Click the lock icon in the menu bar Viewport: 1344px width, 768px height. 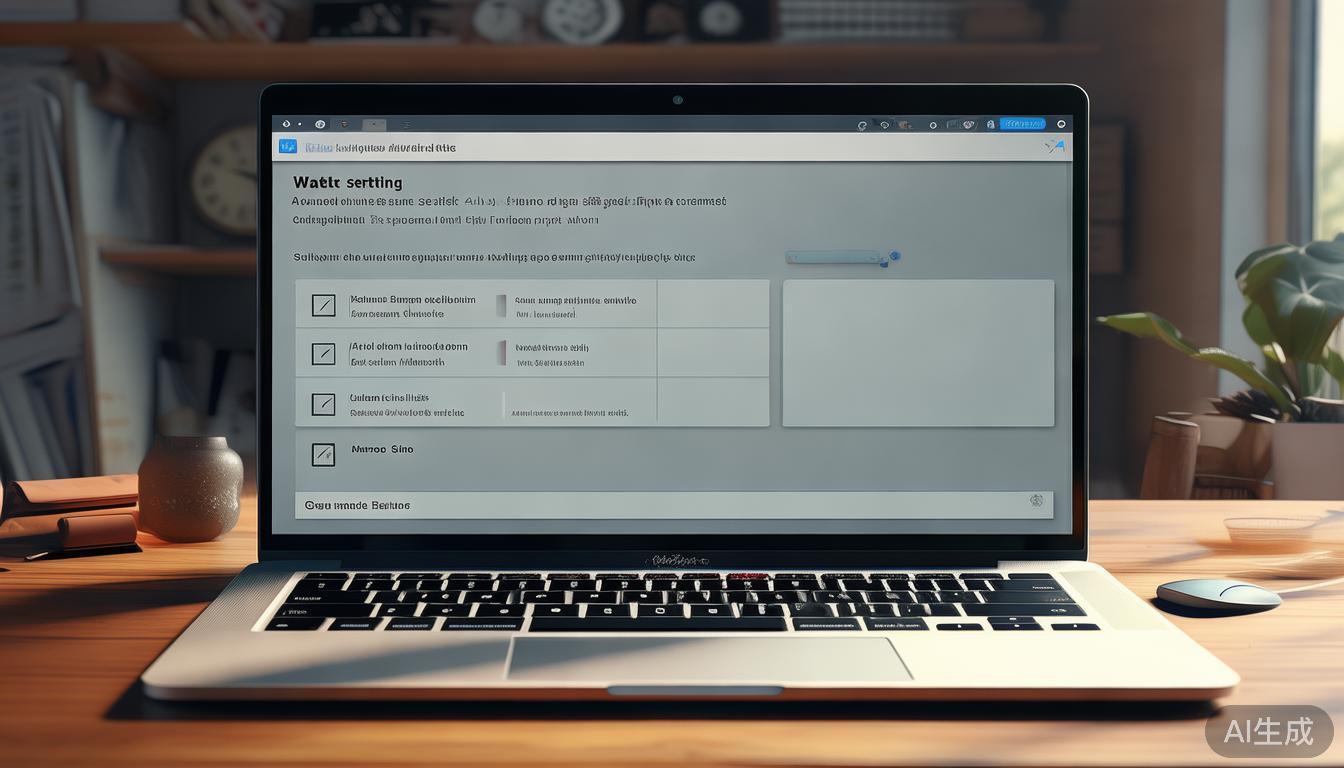point(991,125)
